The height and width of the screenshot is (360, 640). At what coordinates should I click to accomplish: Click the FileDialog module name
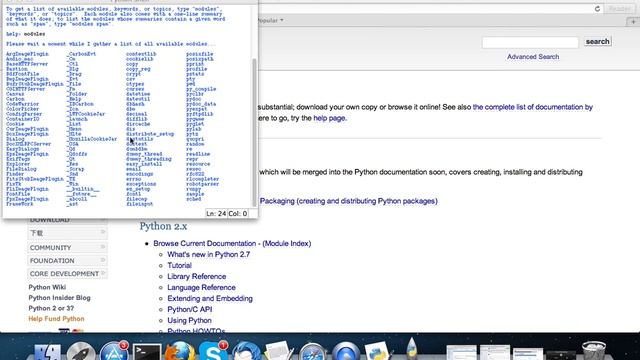pyautogui.click(x=21, y=169)
